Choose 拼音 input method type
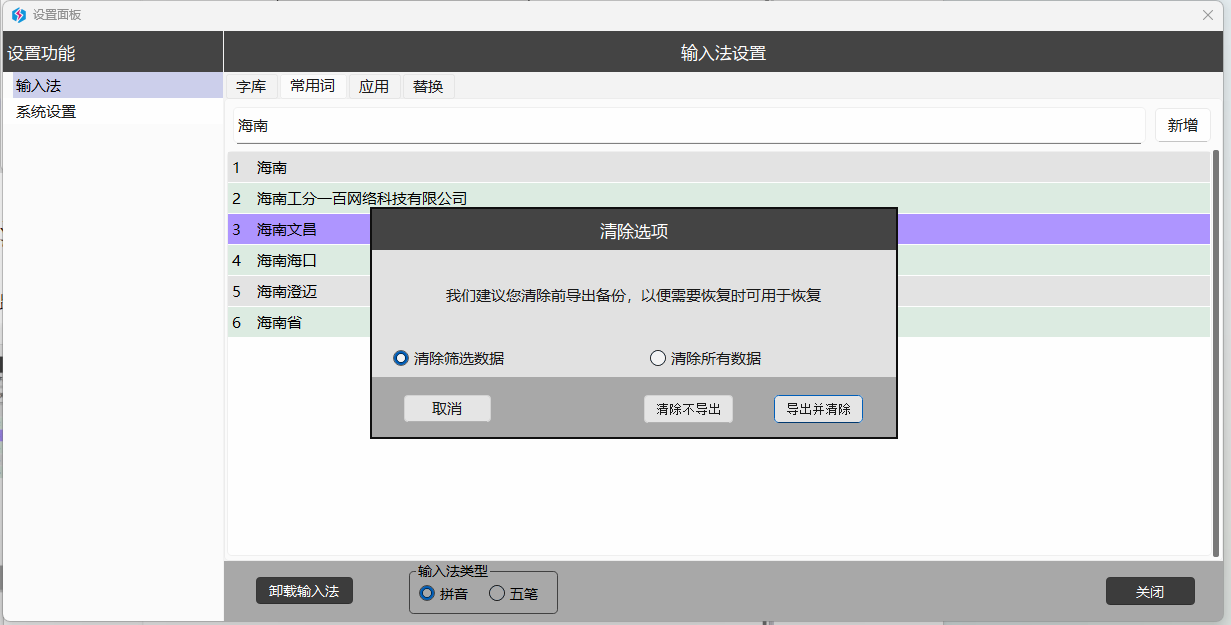Screen dimensions: 1231x625 428,593
